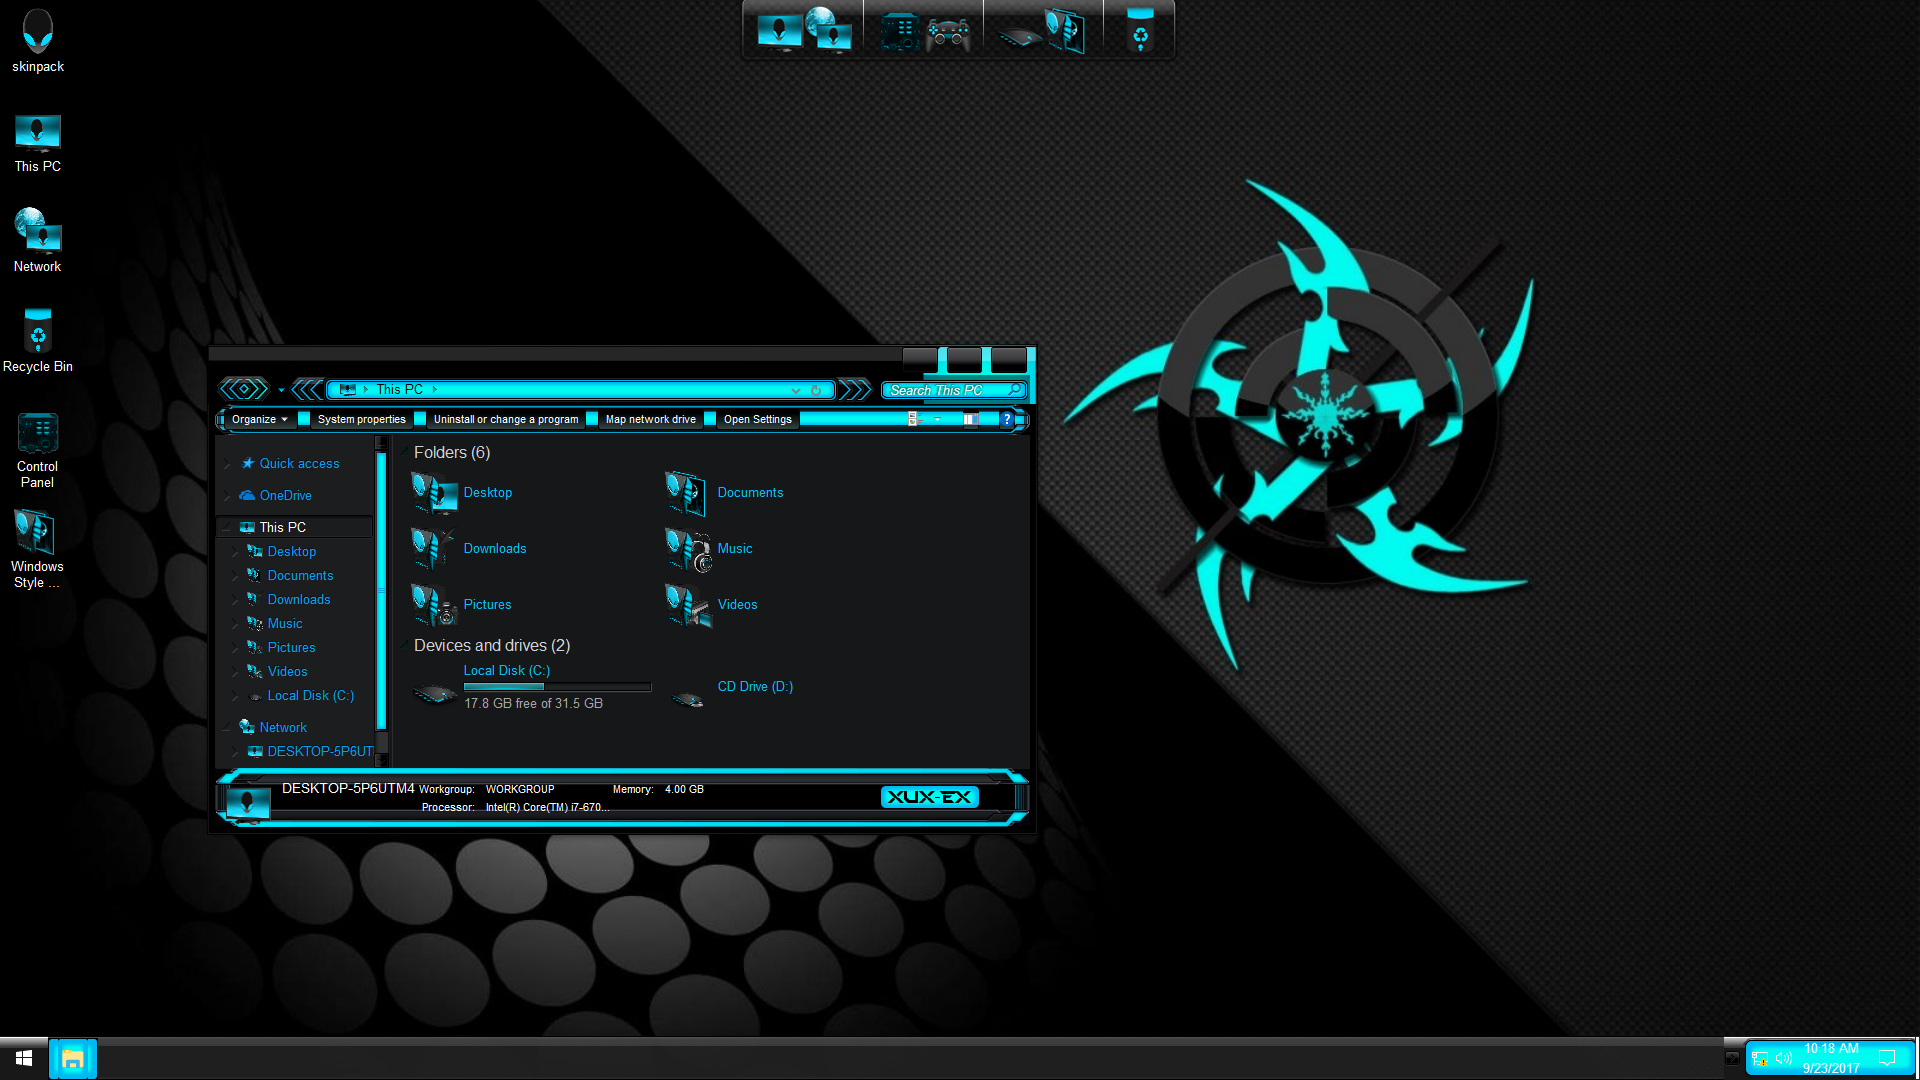Select Quick access in the navigation pane

(x=299, y=464)
